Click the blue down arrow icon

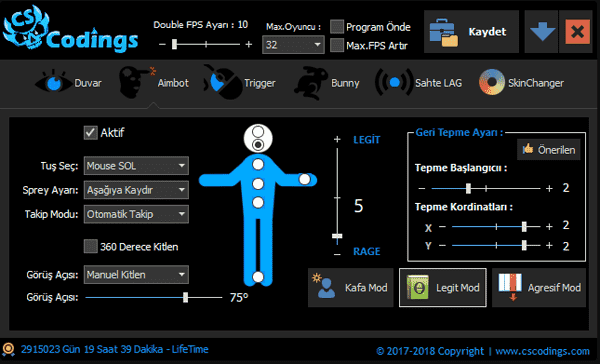pyautogui.click(x=542, y=31)
